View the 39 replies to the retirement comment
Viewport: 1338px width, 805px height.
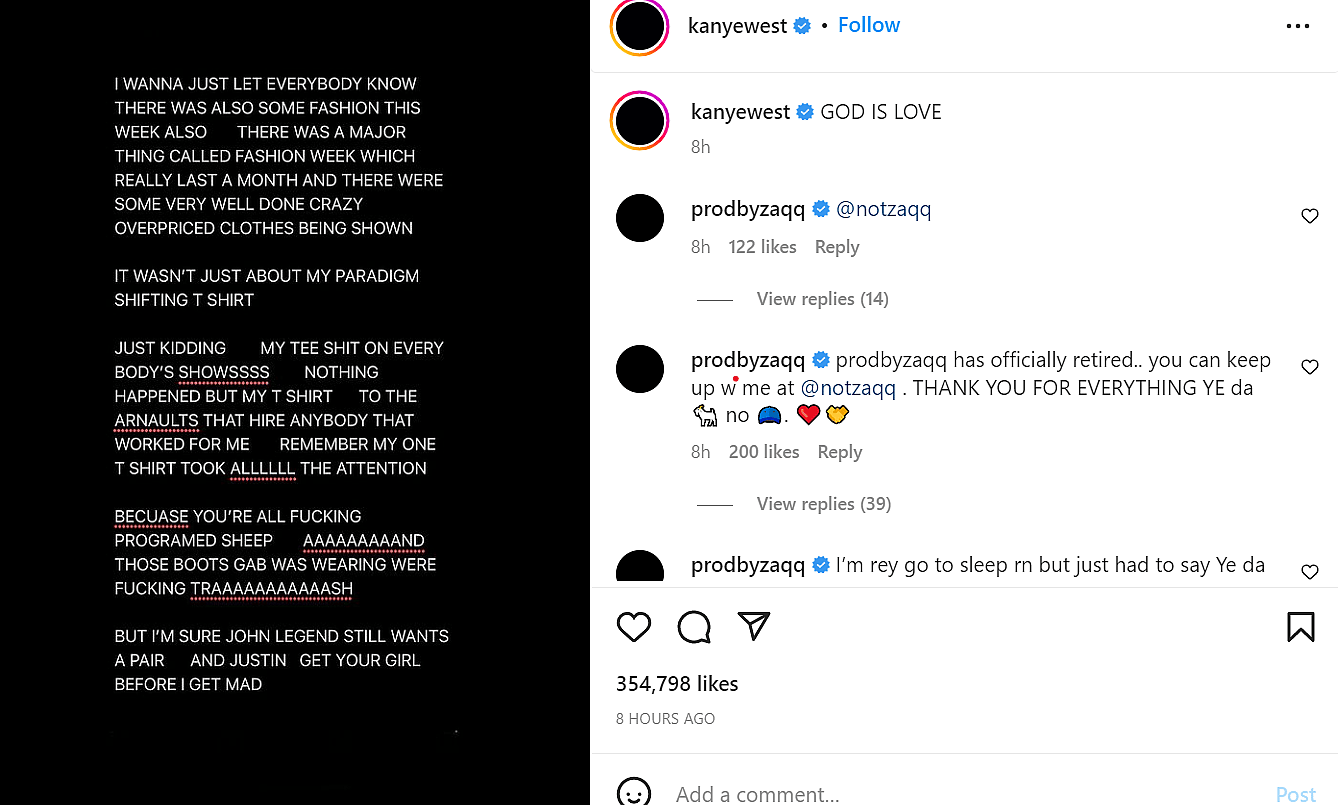click(x=823, y=503)
